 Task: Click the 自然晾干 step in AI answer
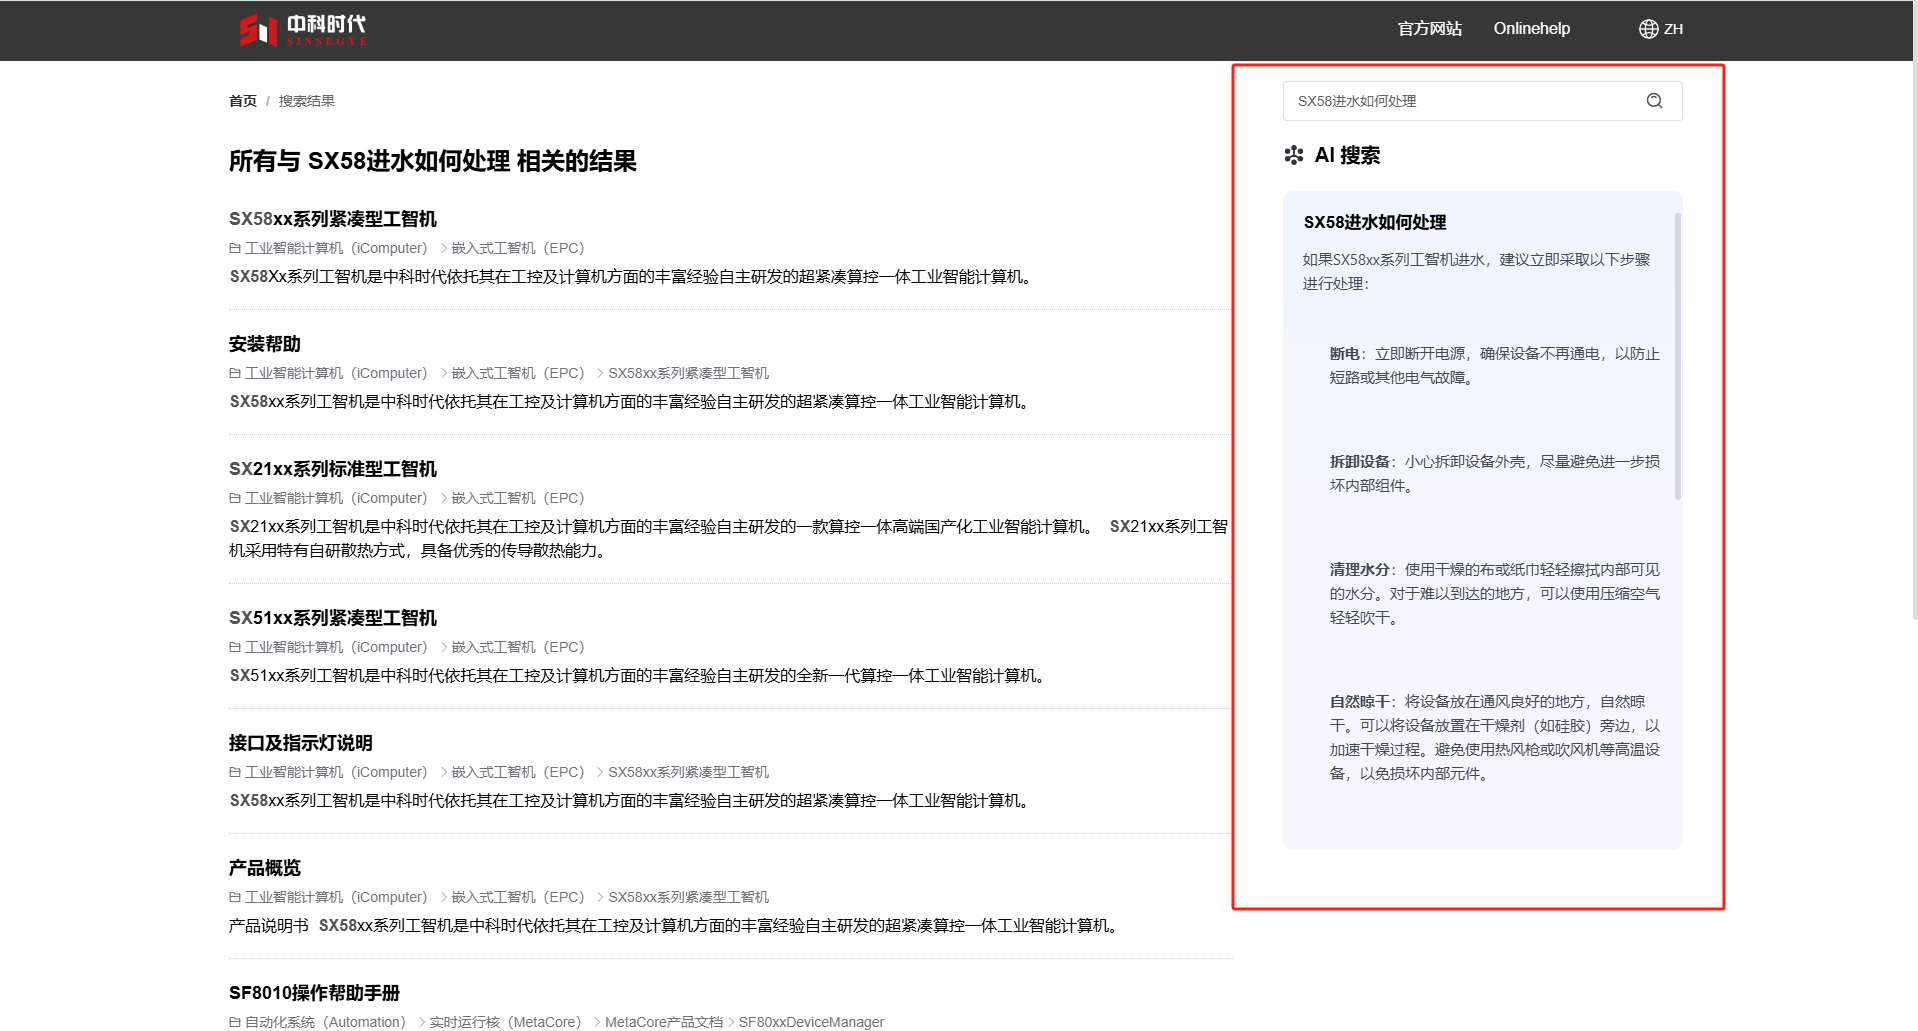pos(1494,738)
